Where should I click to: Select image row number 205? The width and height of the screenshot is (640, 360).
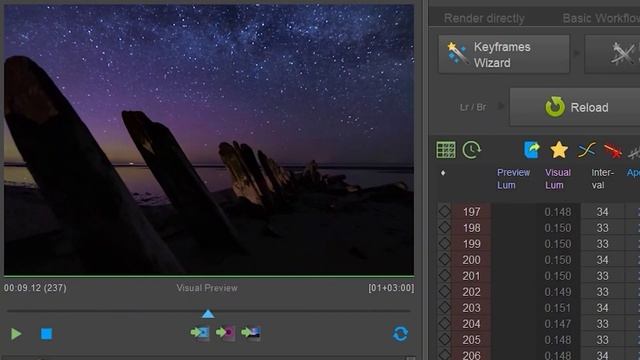point(471,340)
